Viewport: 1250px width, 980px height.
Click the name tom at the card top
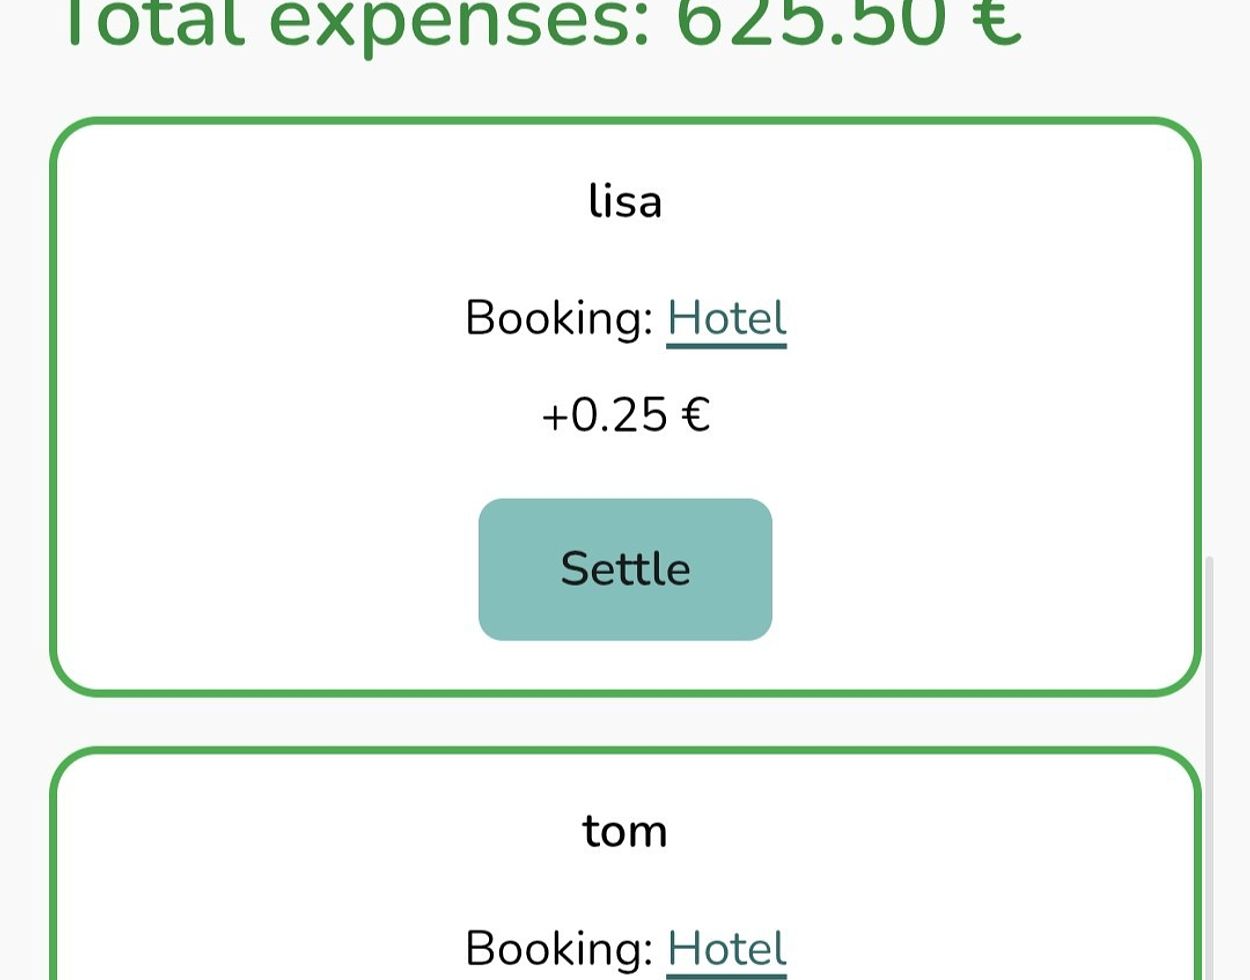[x=625, y=831]
